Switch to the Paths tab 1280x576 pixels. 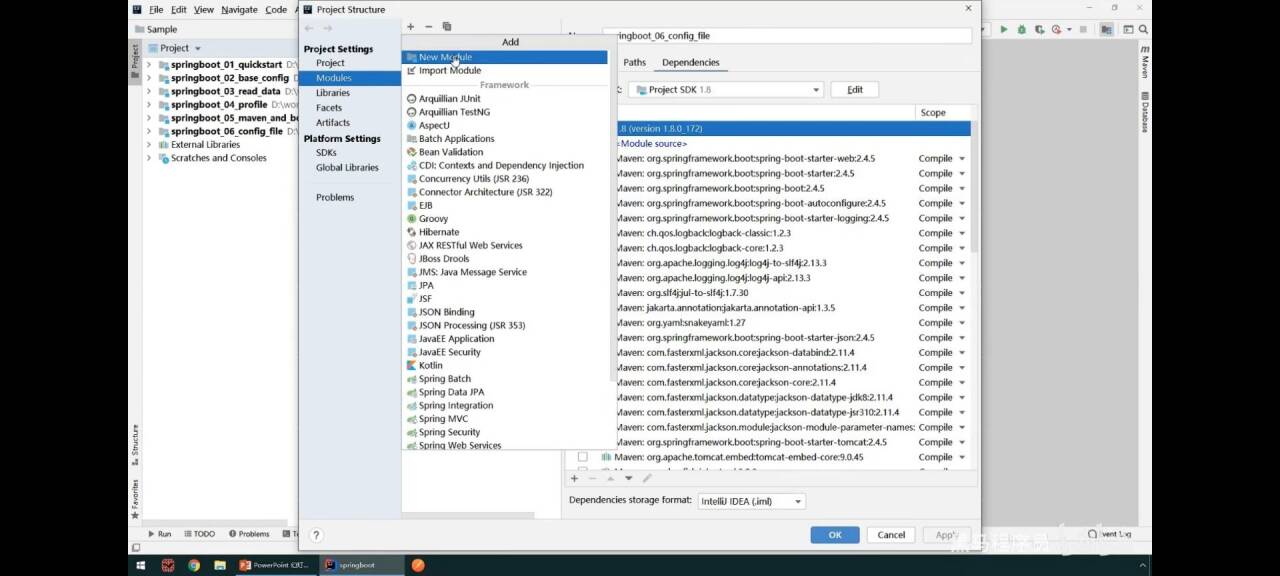pyautogui.click(x=635, y=62)
